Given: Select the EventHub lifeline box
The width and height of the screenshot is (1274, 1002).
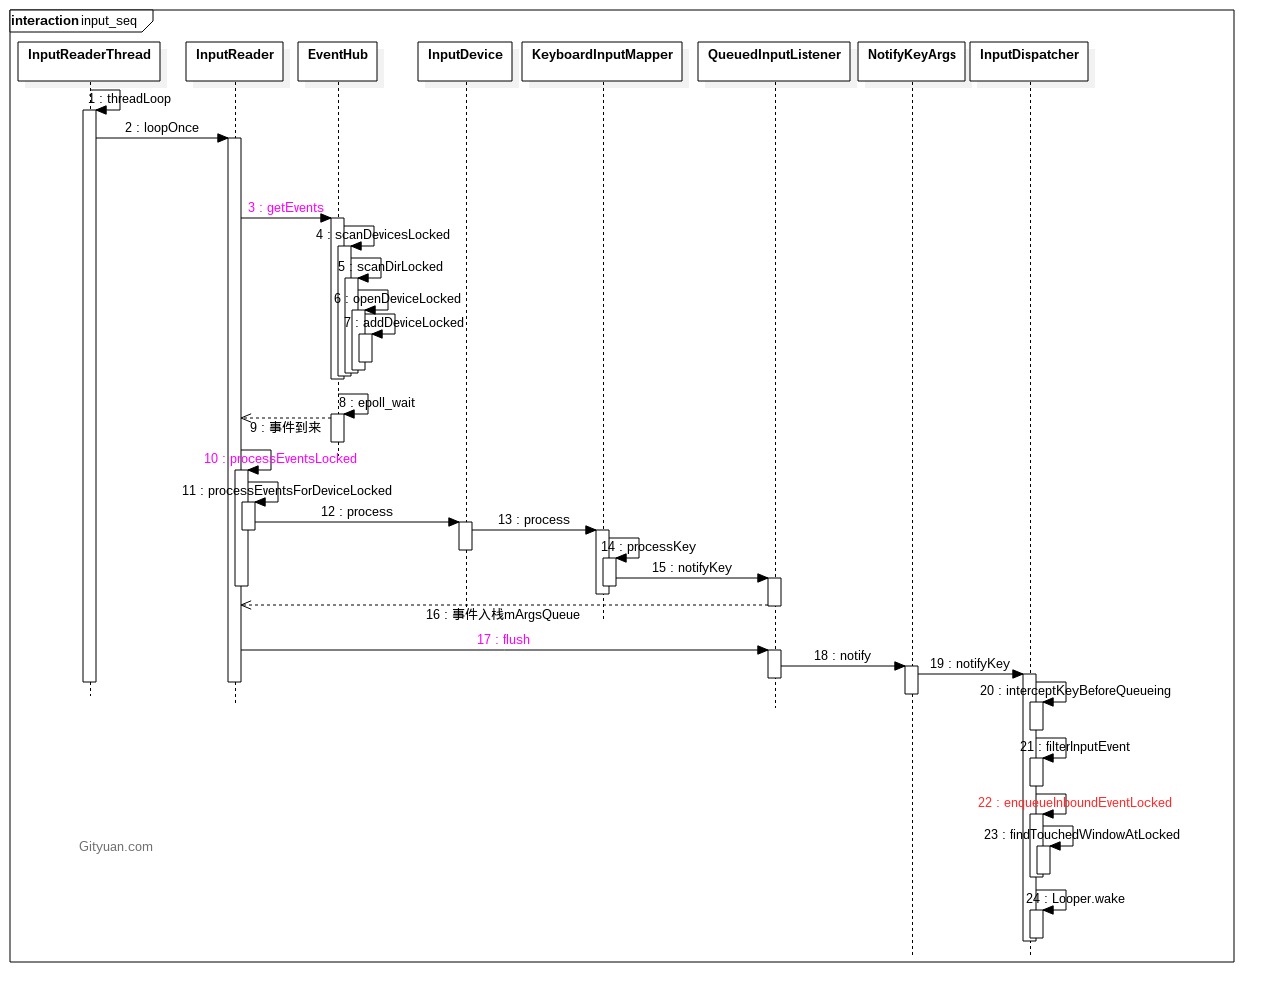Looking at the screenshot, I should click(337, 60).
